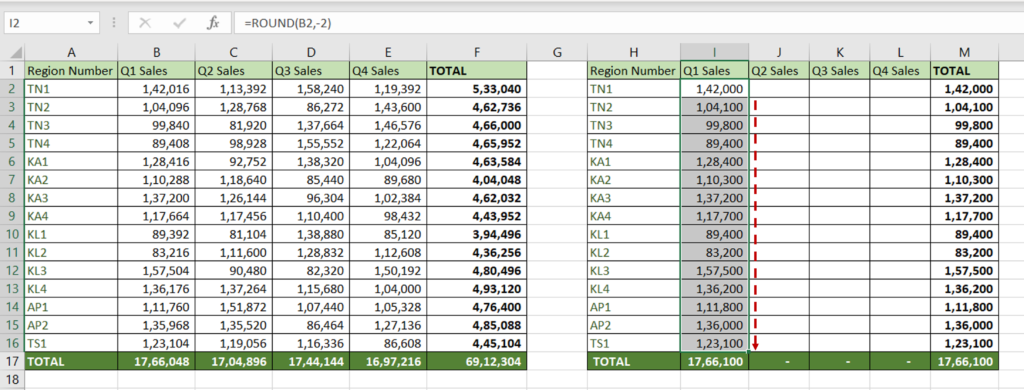Select column L header

(x=900, y=52)
